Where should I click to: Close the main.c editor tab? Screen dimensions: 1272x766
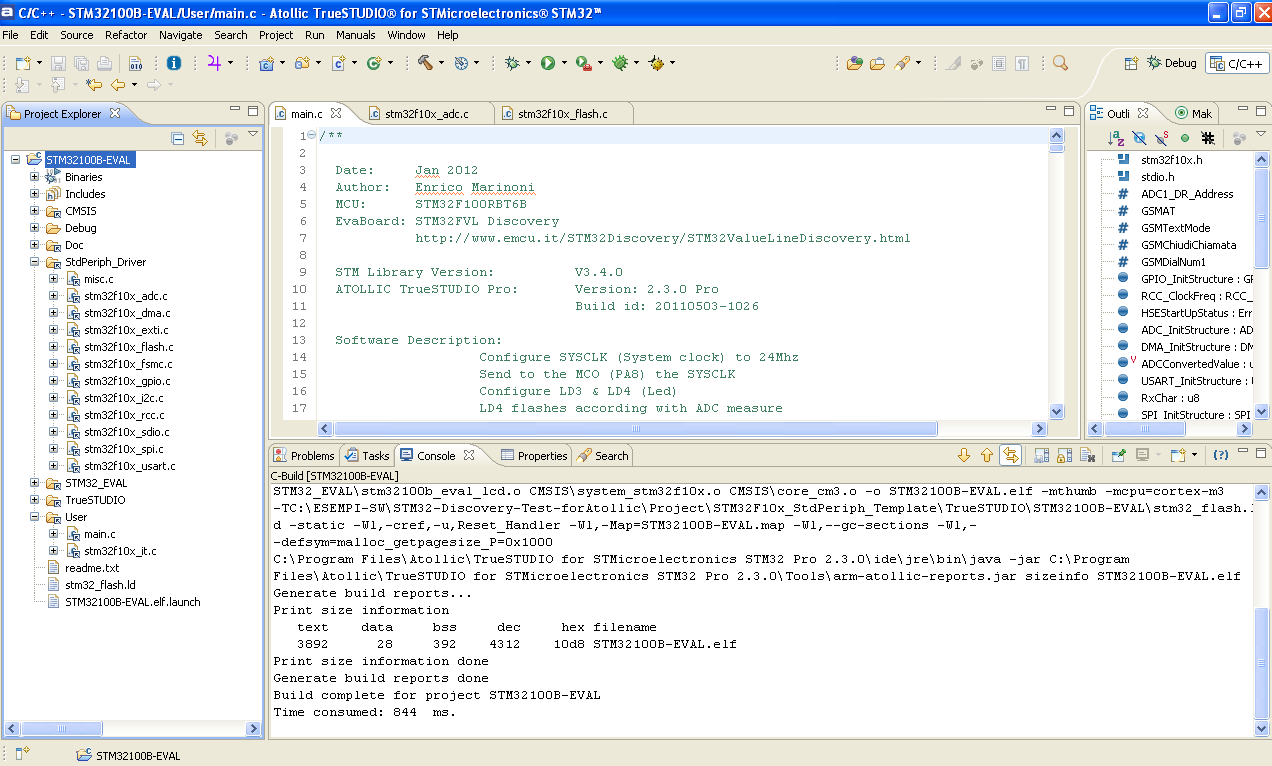coord(336,113)
